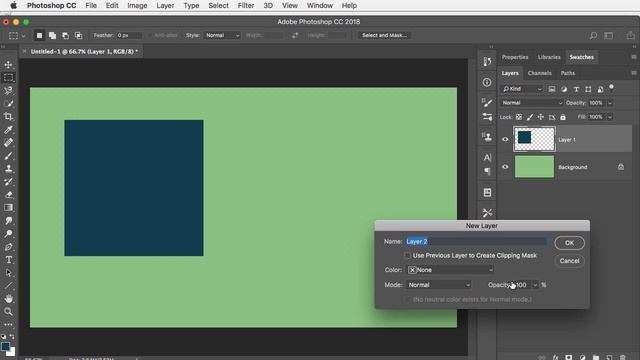The height and width of the screenshot is (360, 640).
Task: Open the tool preset picker arrow
Action: pyautogui.click(x=23, y=36)
